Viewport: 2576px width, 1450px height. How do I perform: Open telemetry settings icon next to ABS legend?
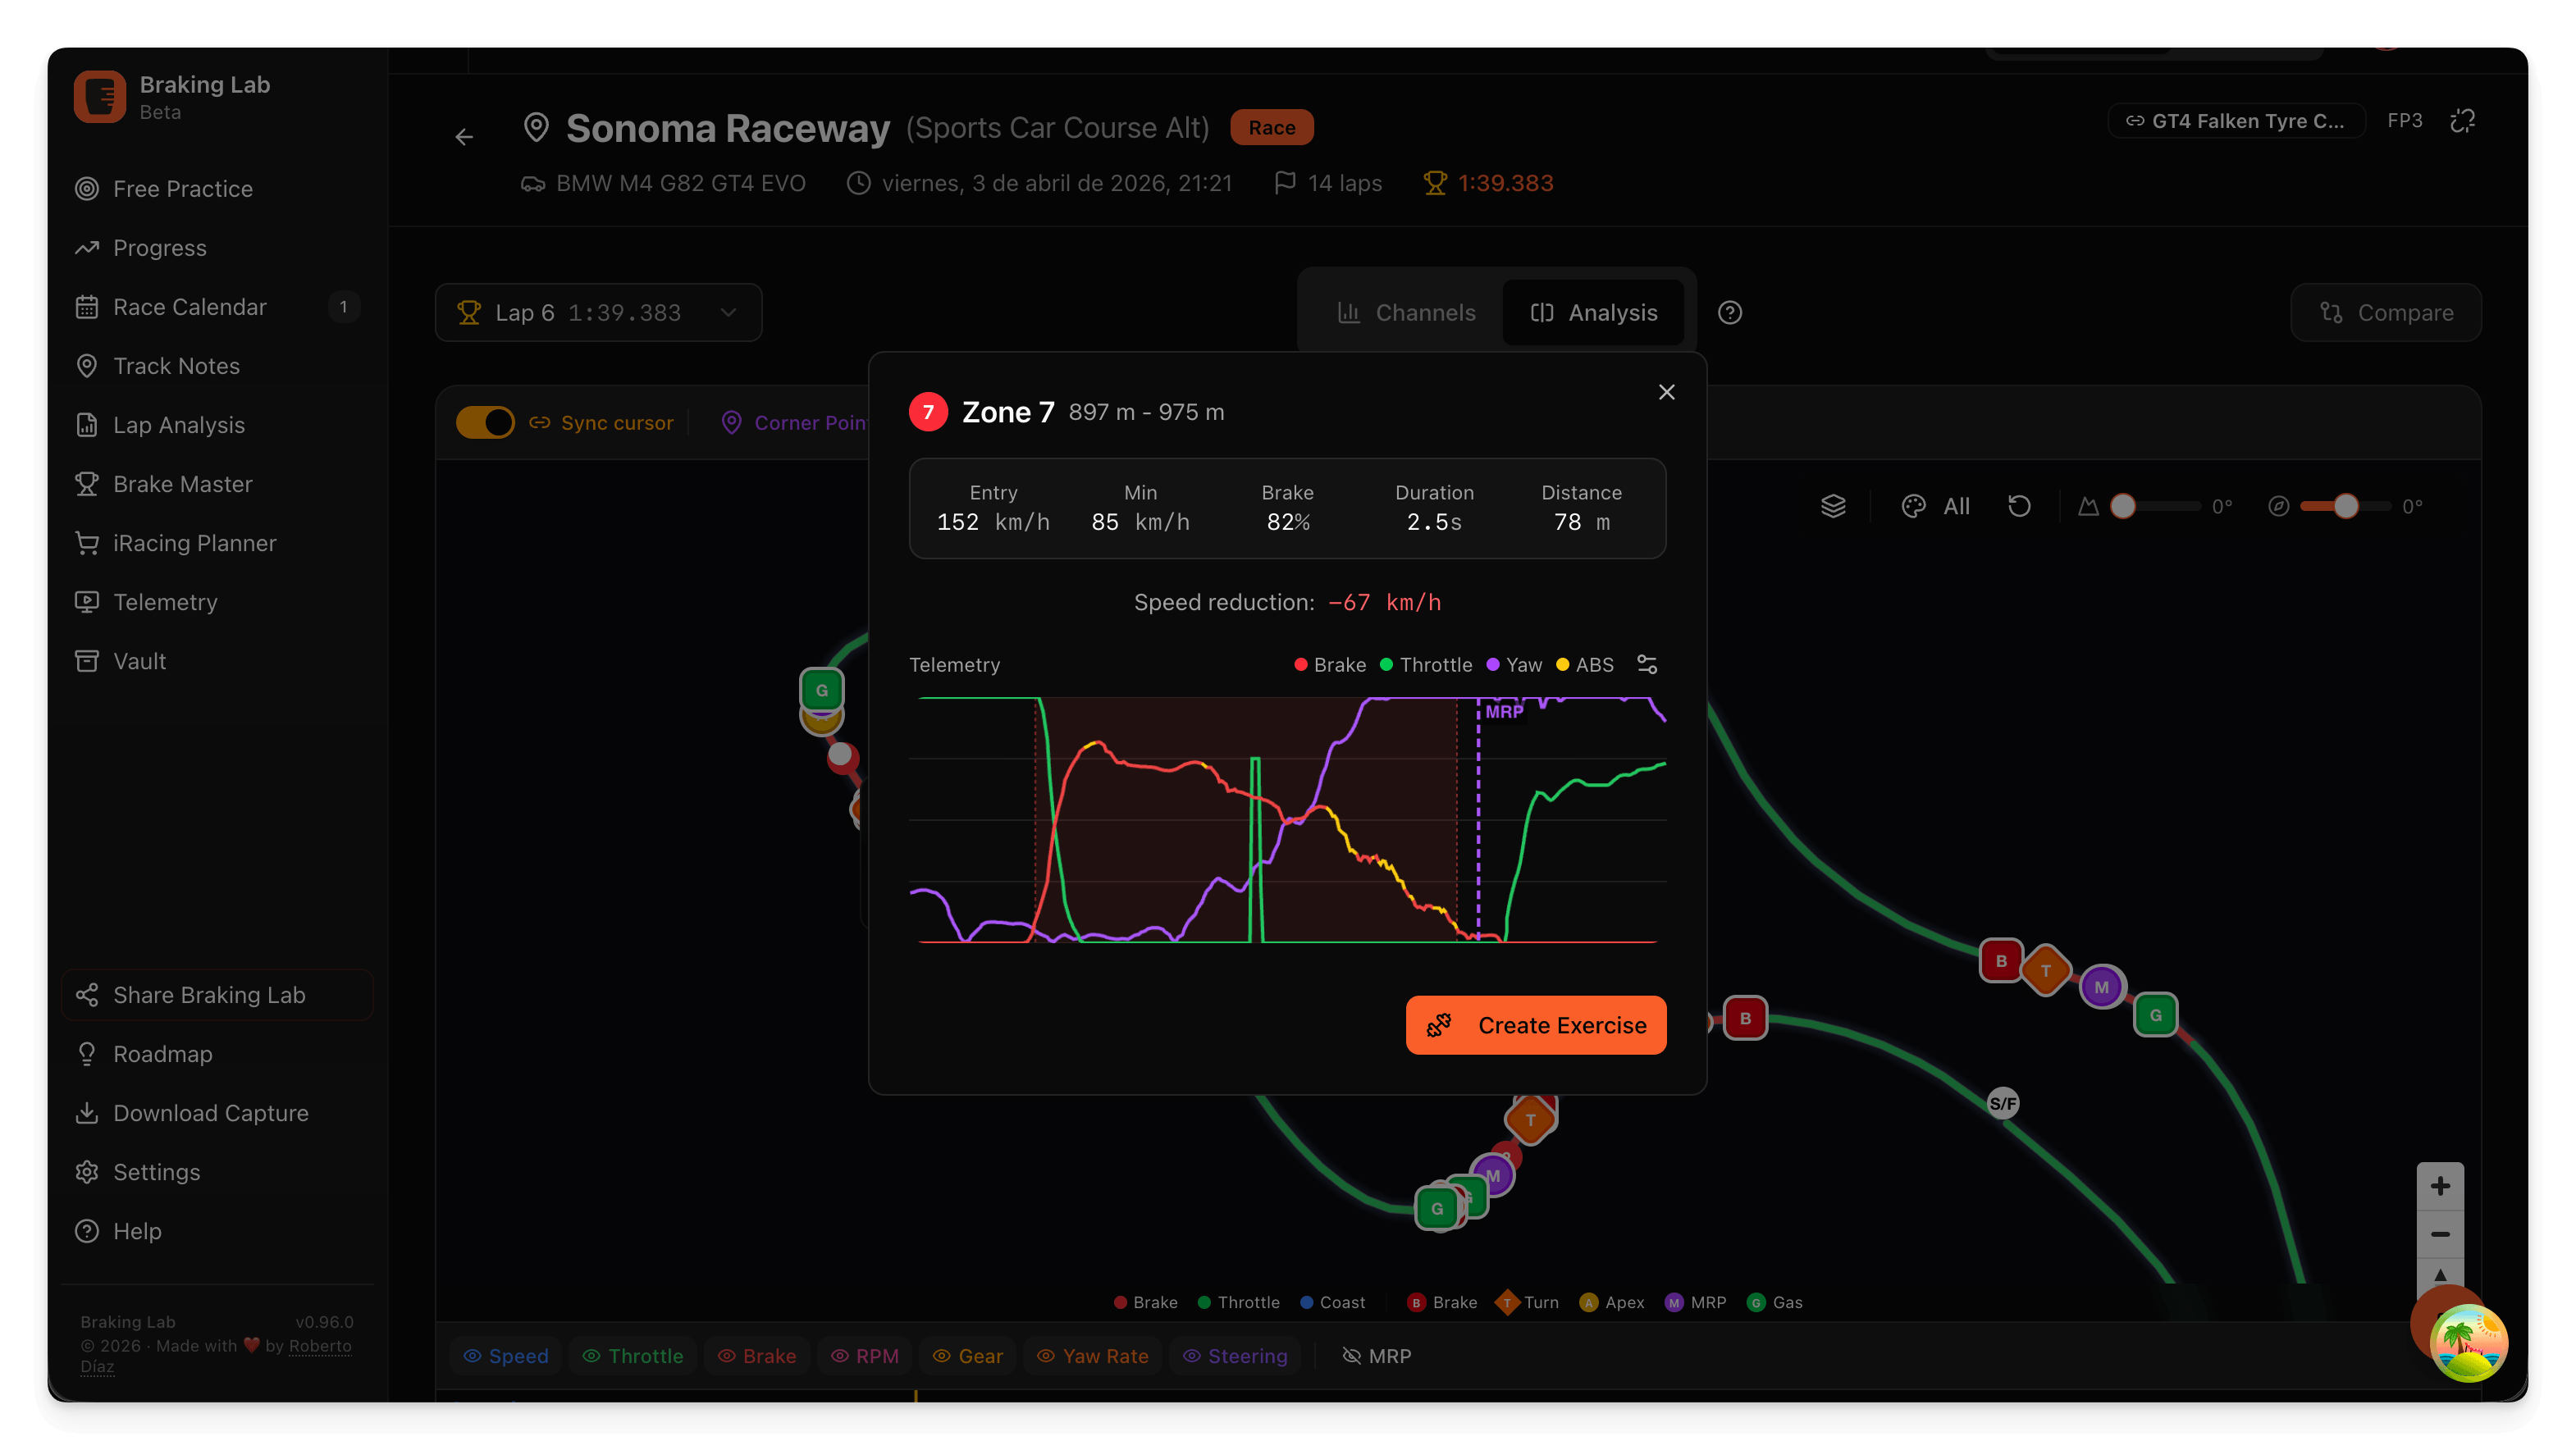point(1647,664)
